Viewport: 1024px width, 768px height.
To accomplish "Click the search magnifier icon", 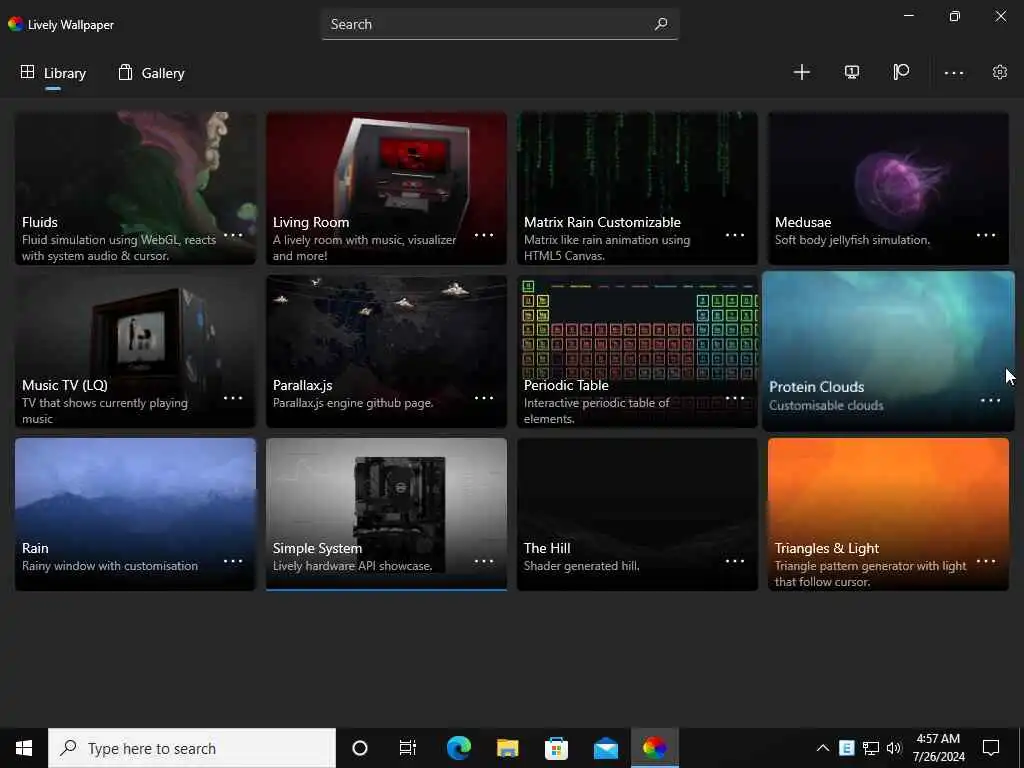I will point(661,24).
